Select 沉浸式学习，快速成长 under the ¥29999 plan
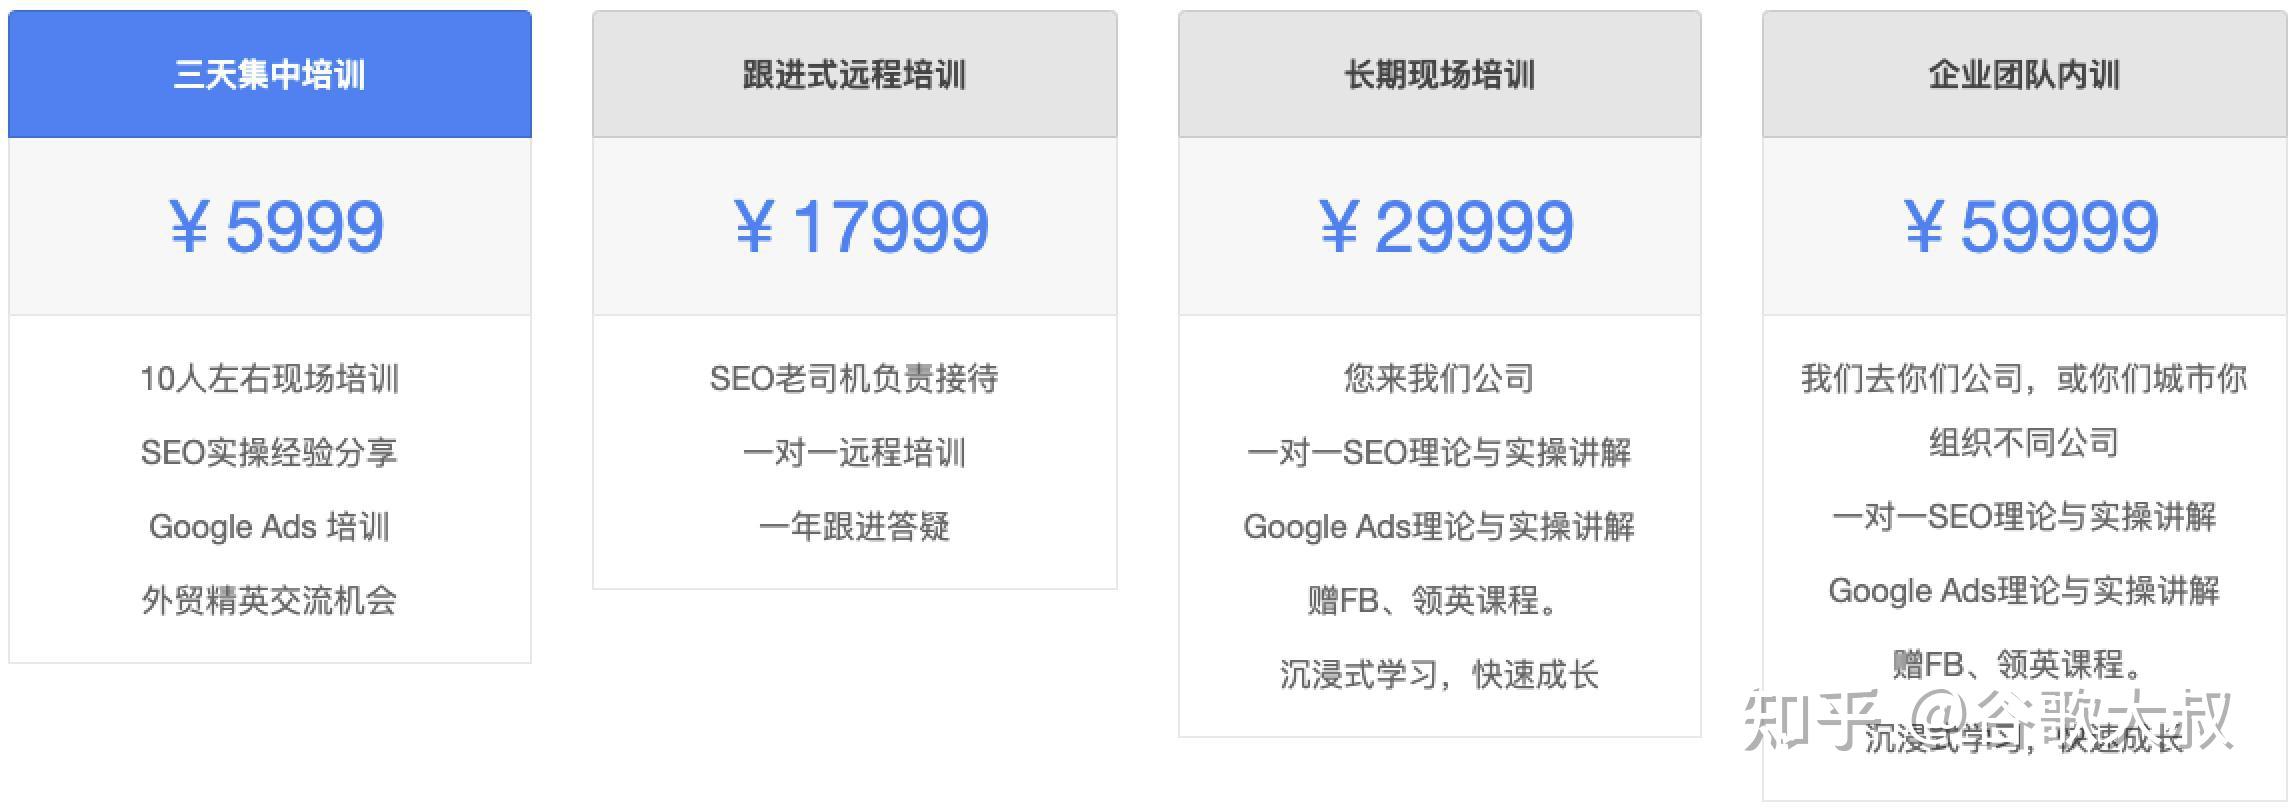 click(x=1439, y=675)
